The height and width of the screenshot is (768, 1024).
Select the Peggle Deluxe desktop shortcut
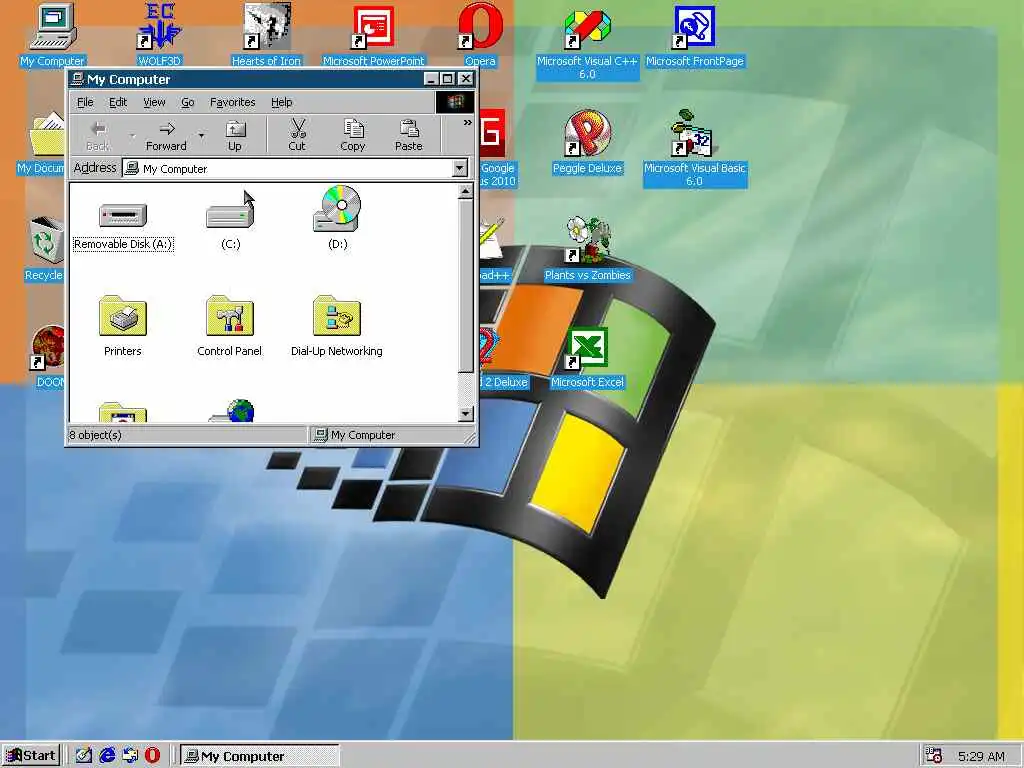point(587,142)
